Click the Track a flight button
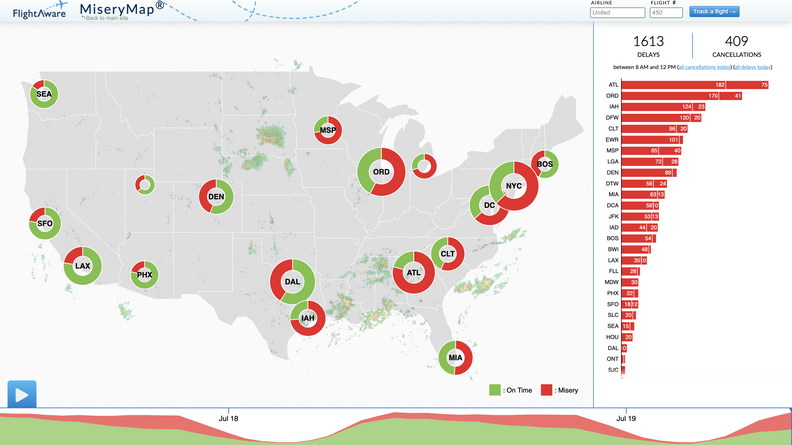Screen dimensions: 792x445 tap(714, 12)
